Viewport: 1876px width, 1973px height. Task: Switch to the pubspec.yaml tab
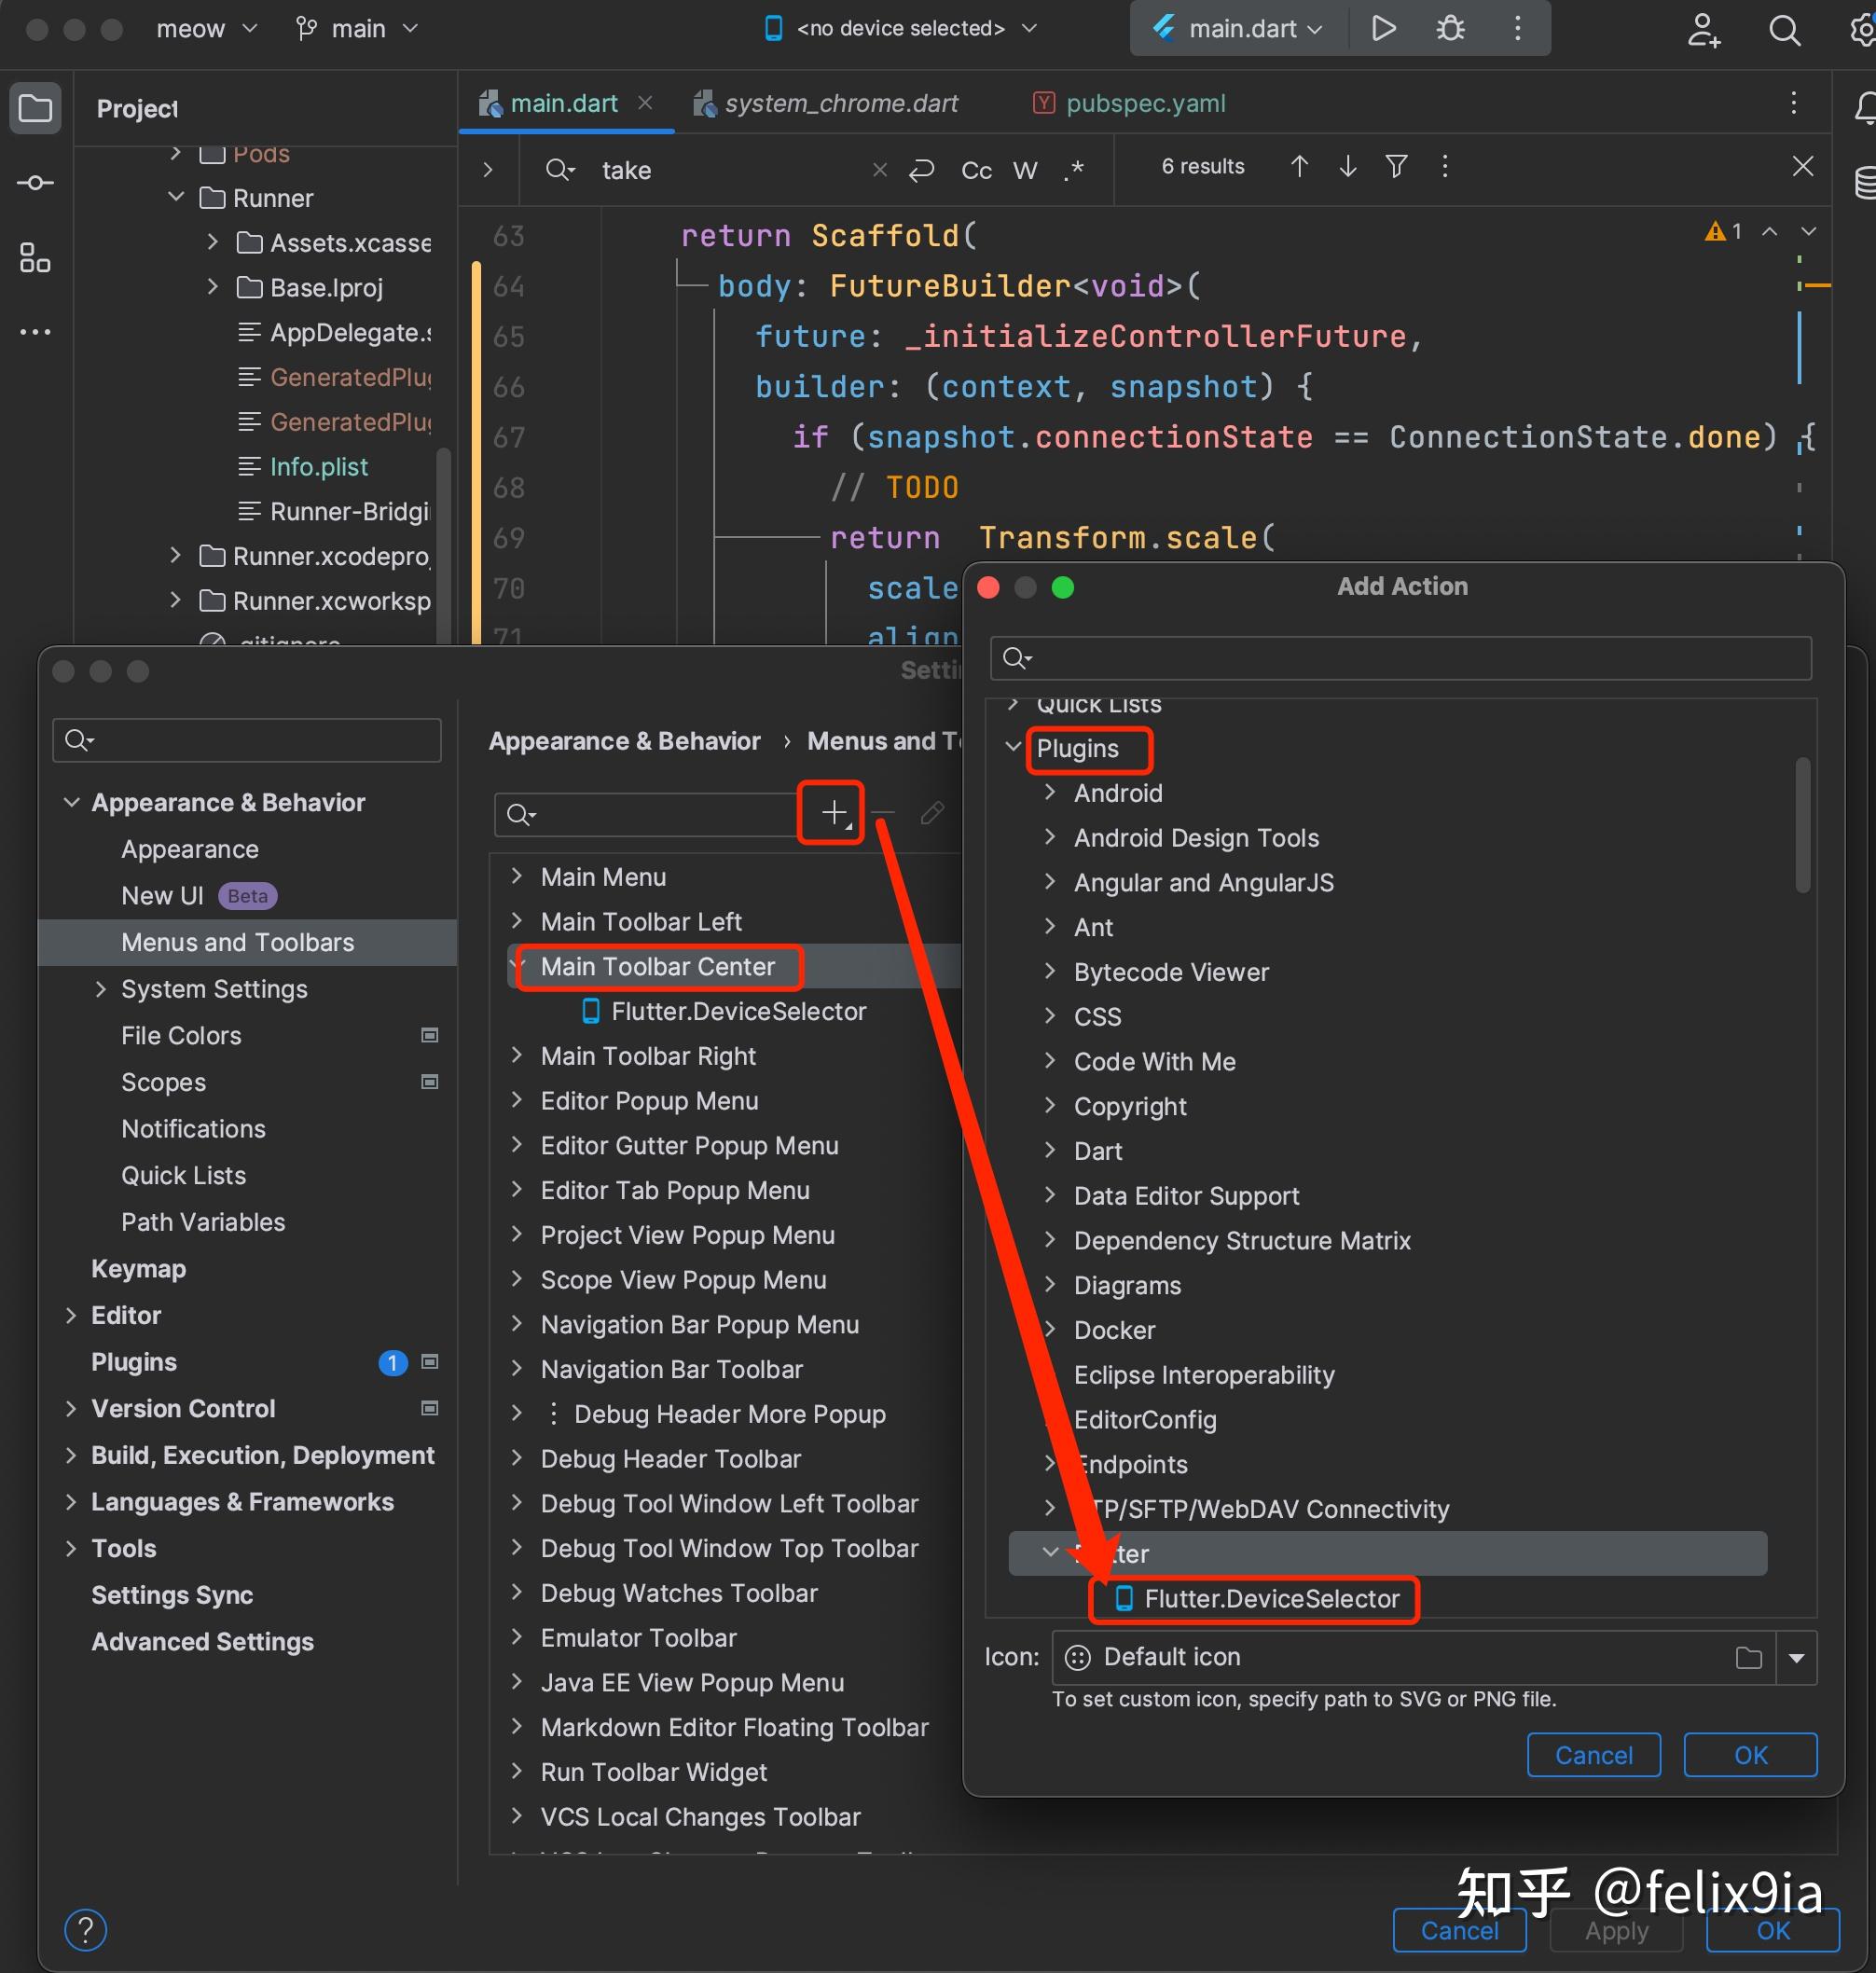tap(1146, 102)
